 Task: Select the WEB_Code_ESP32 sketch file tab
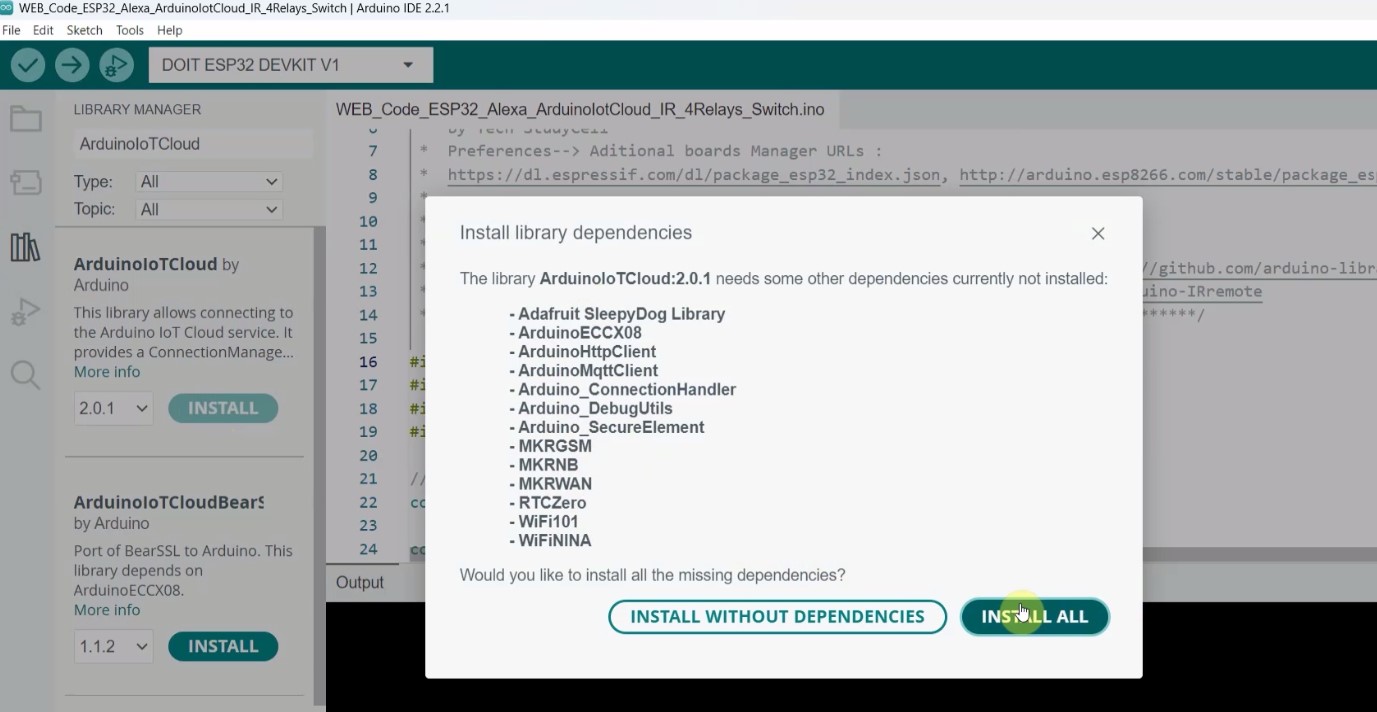580,110
